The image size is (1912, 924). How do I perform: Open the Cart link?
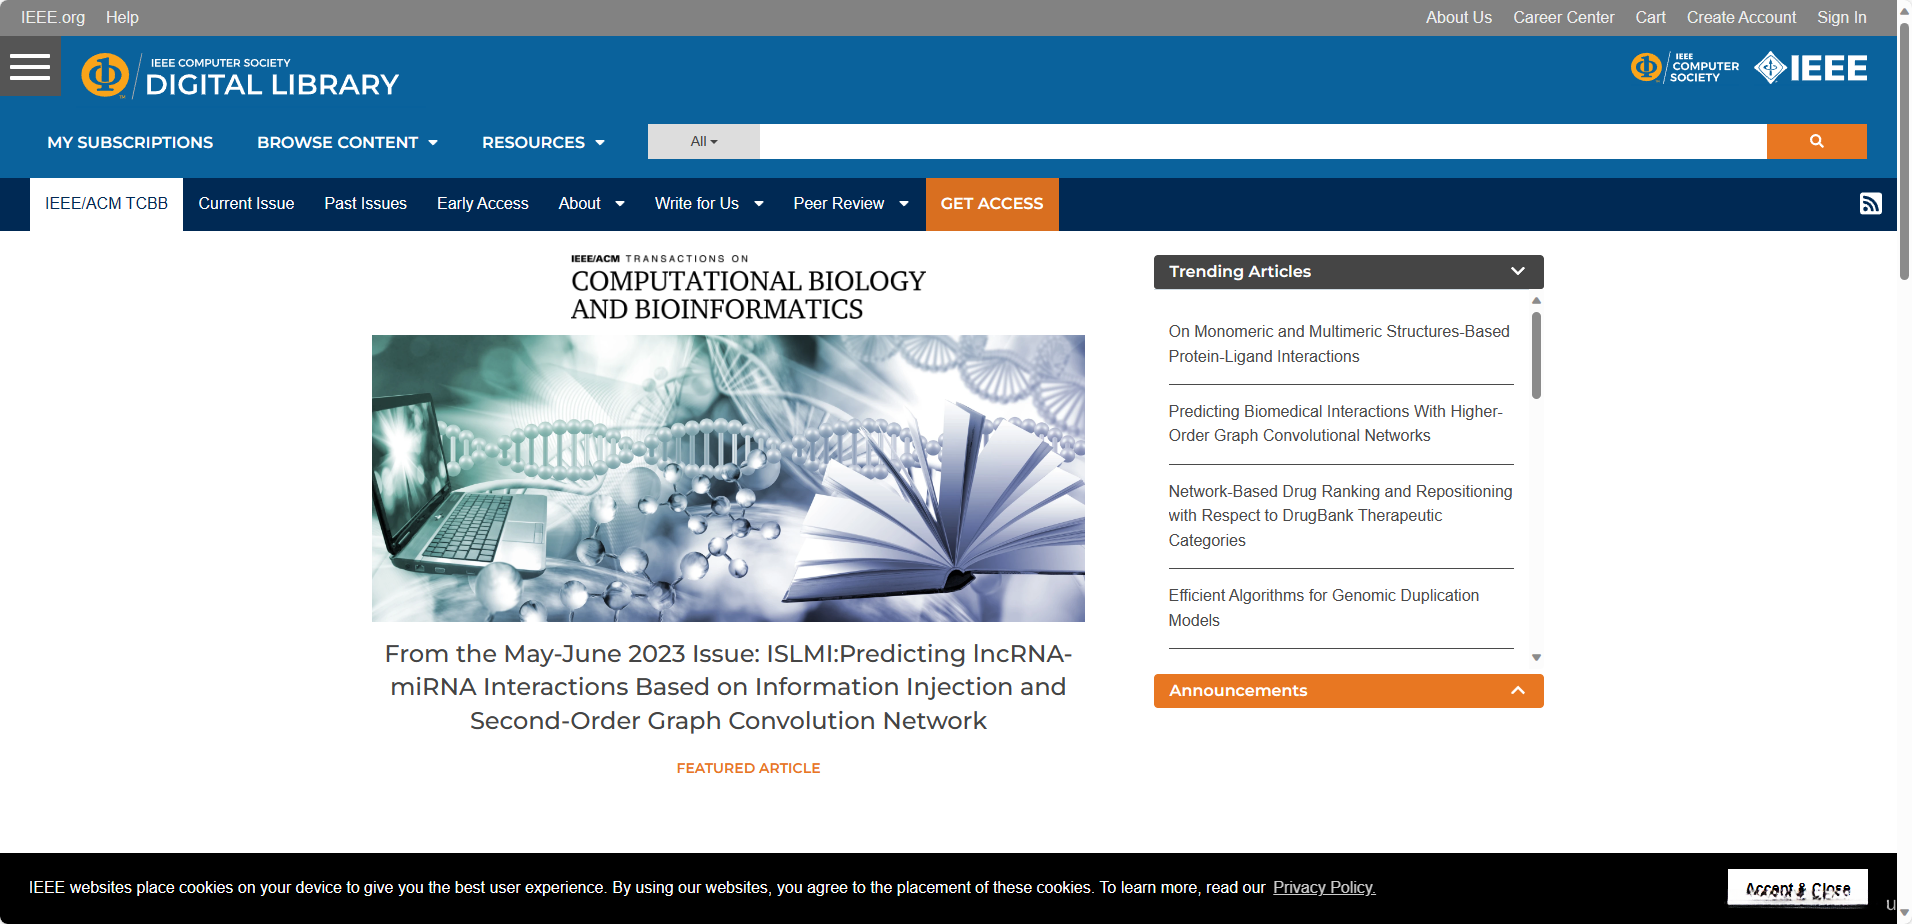(x=1650, y=17)
